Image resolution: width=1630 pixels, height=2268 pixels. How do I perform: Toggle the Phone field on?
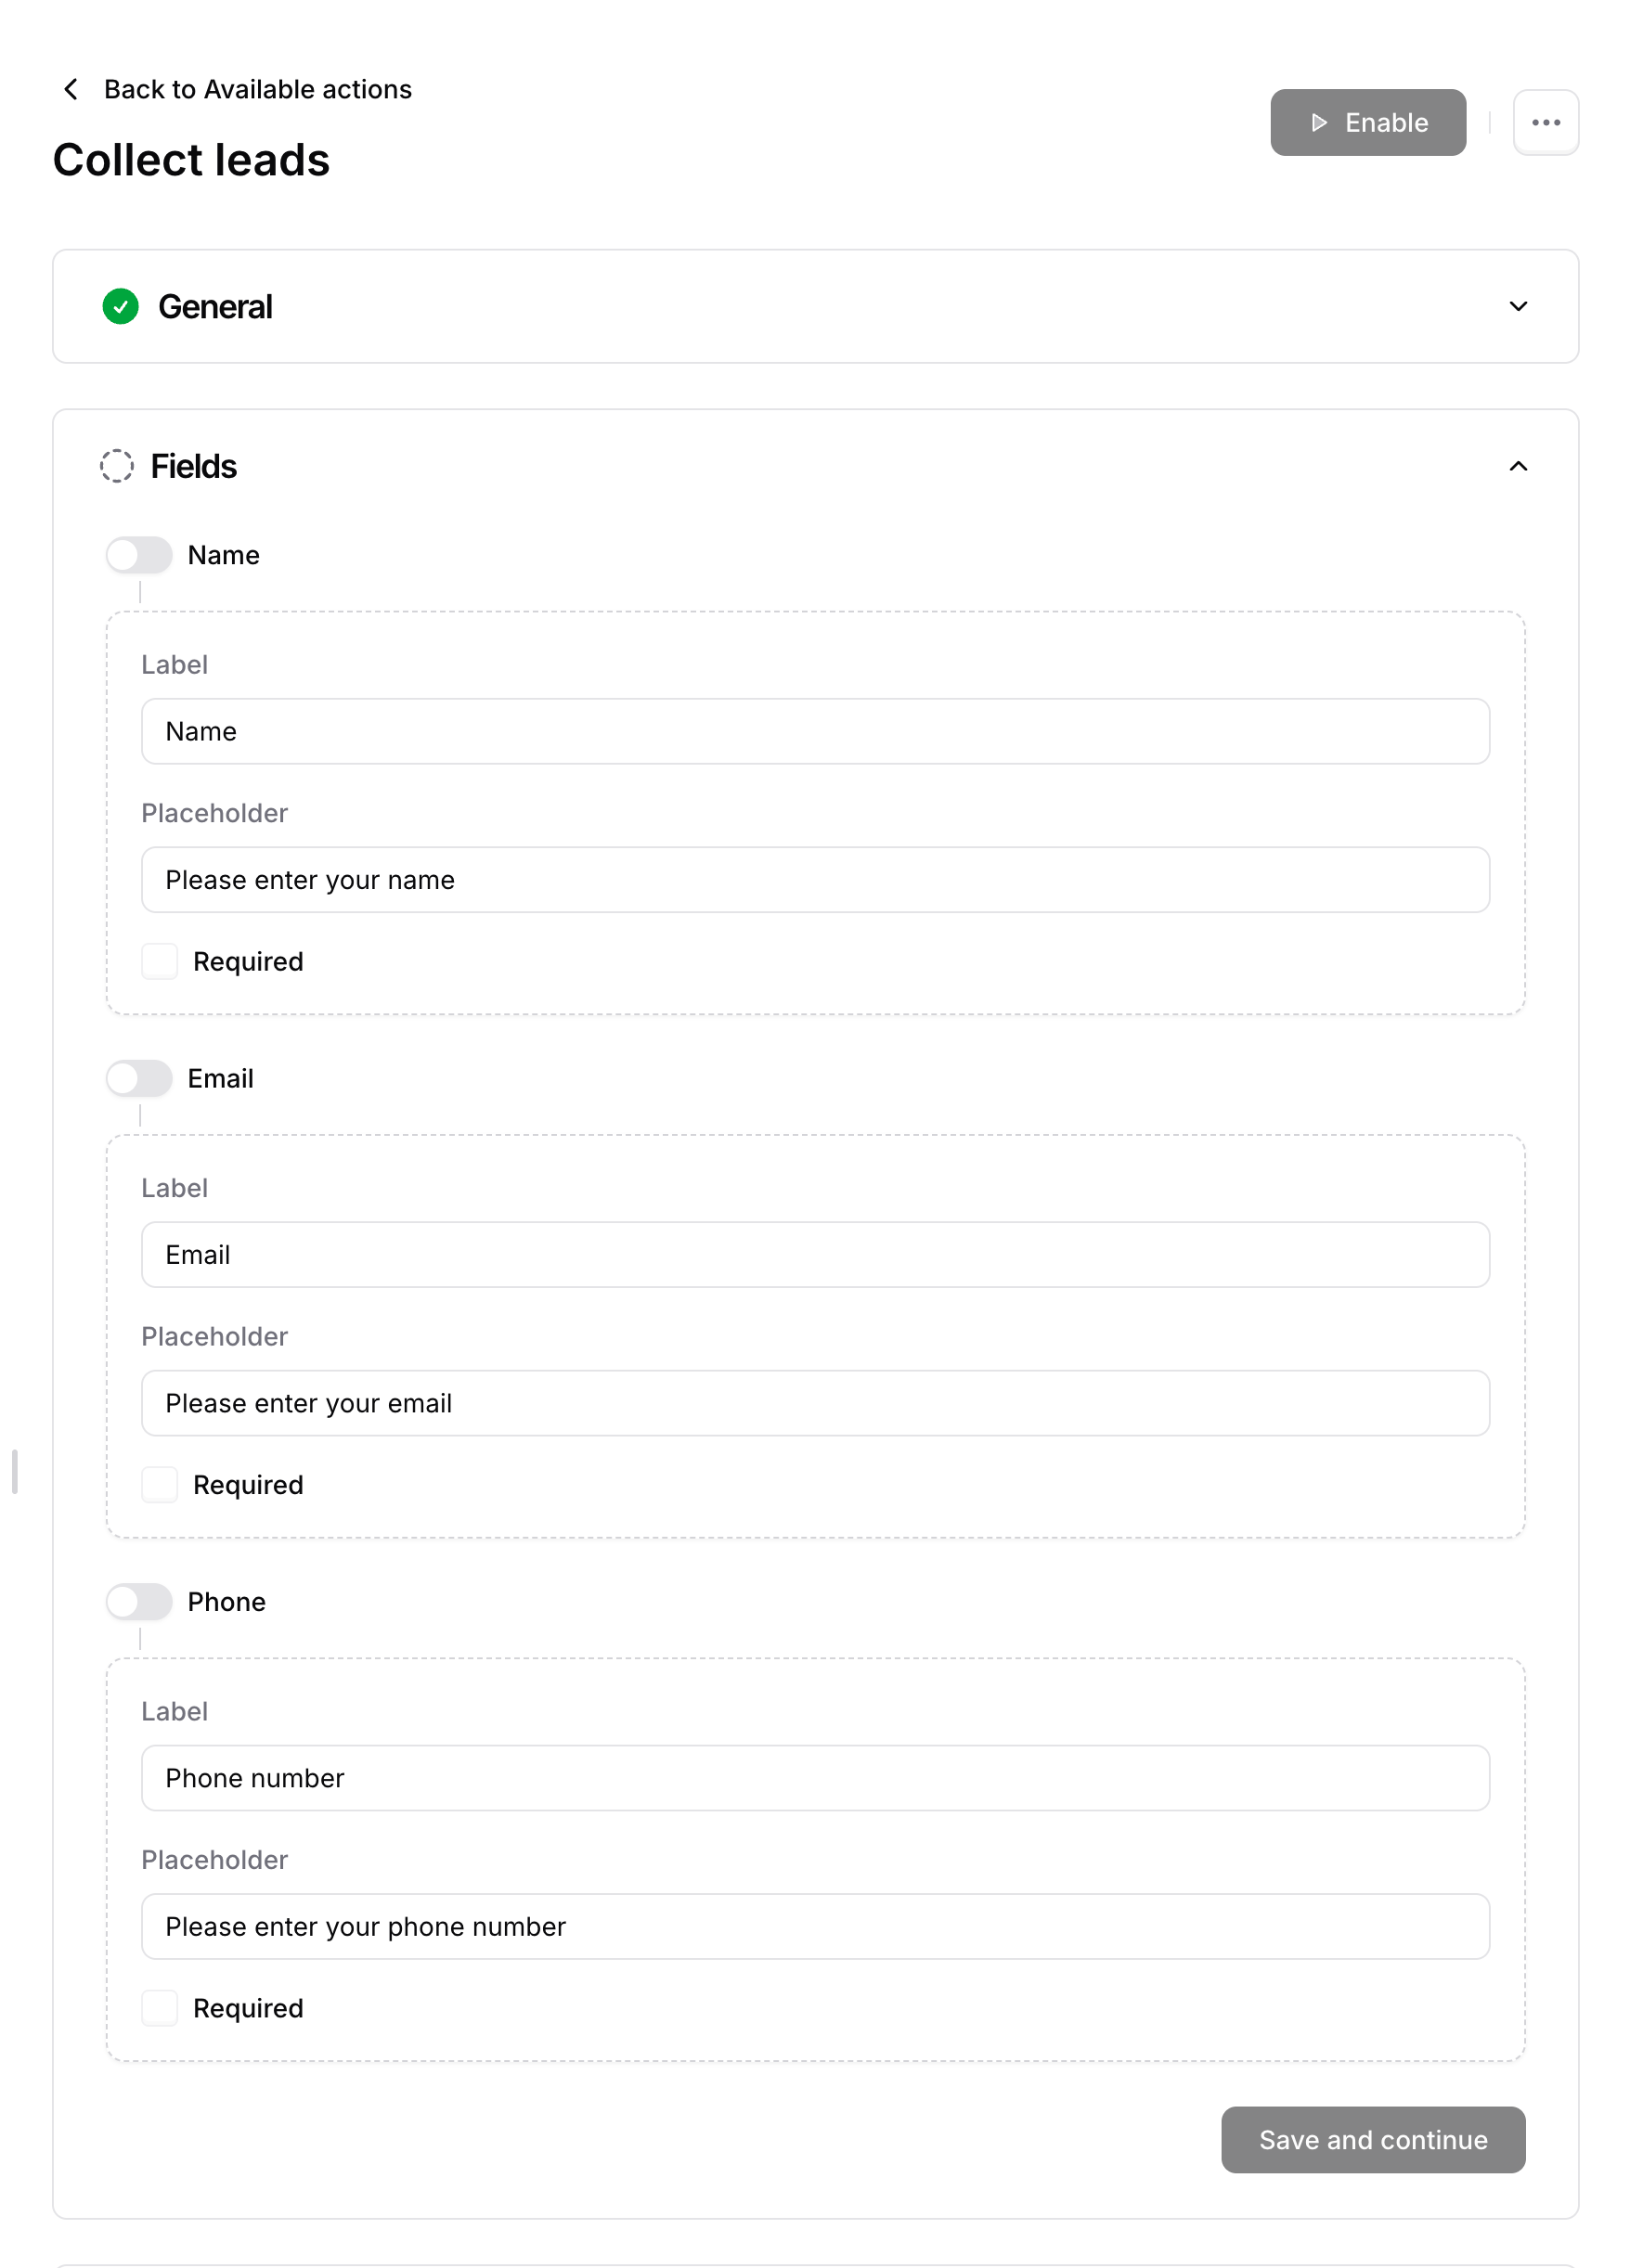[139, 1601]
